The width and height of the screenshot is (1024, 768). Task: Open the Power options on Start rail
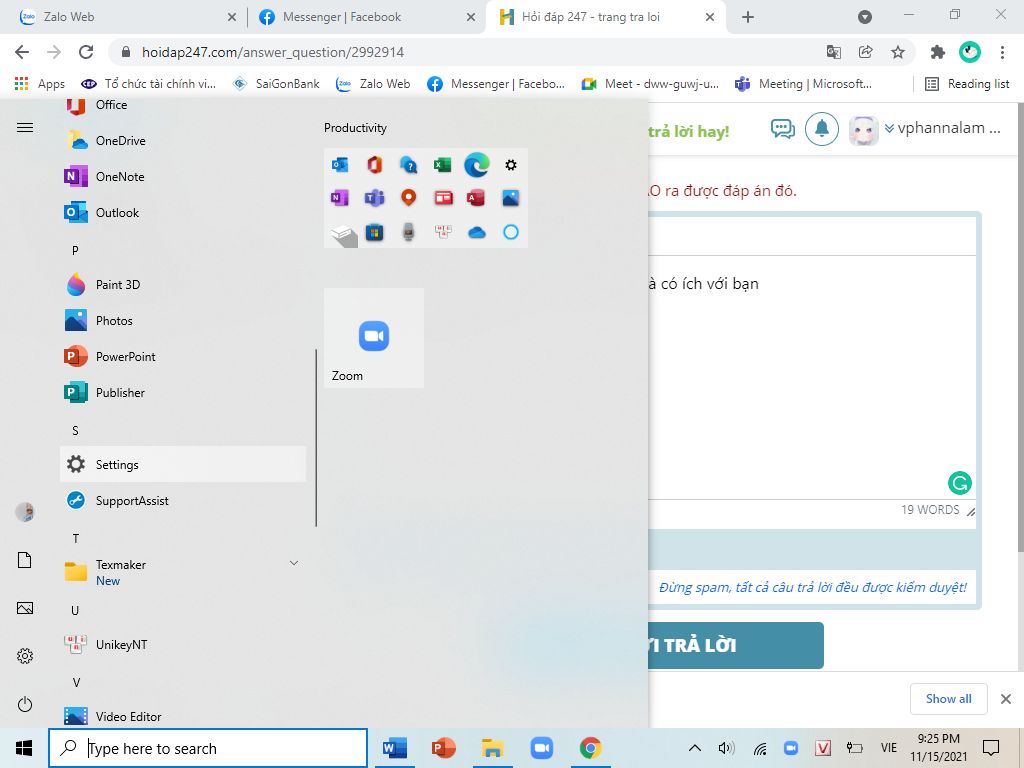(25, 704)
